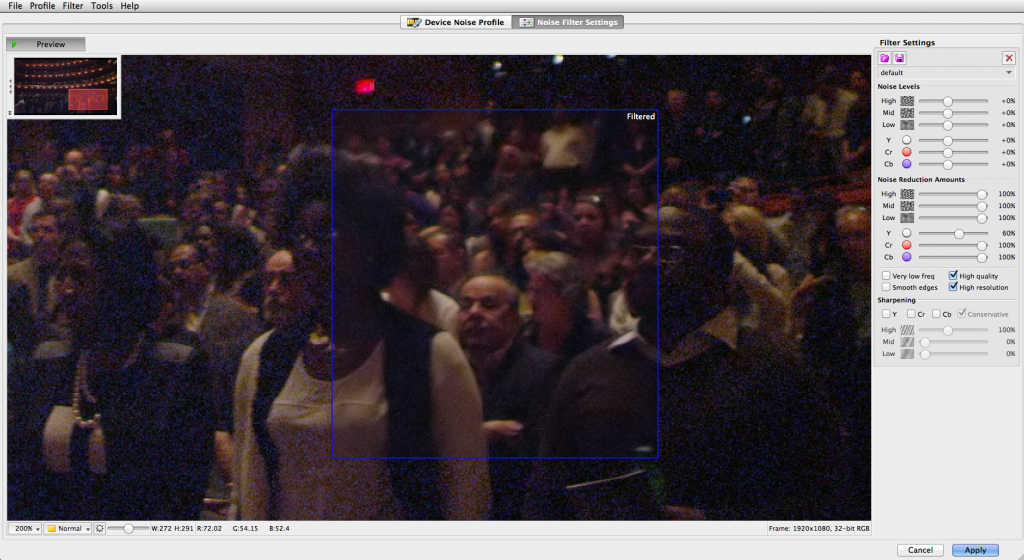Viewport: 1024px width, 560px height.
Task: Enable Sharpening for the Y channel
Action: pos(886,314)
